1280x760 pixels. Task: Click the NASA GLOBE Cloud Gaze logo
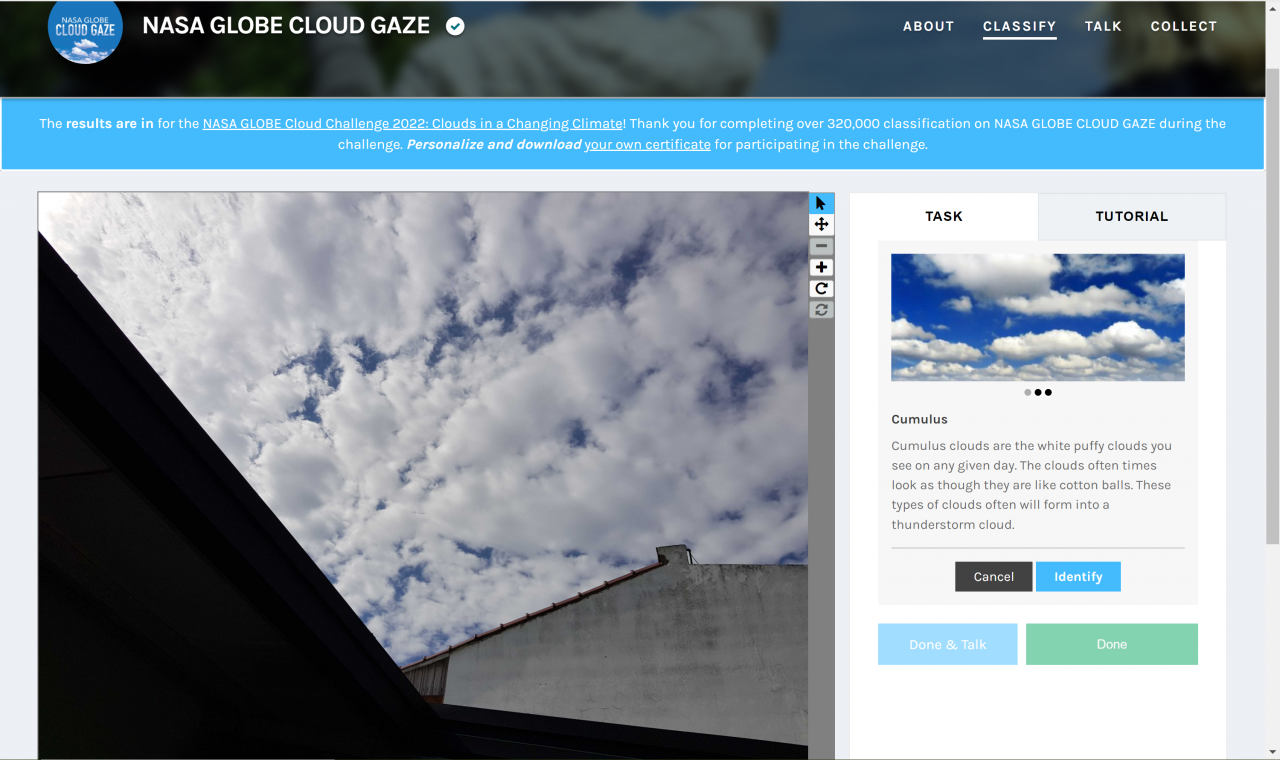86,28
